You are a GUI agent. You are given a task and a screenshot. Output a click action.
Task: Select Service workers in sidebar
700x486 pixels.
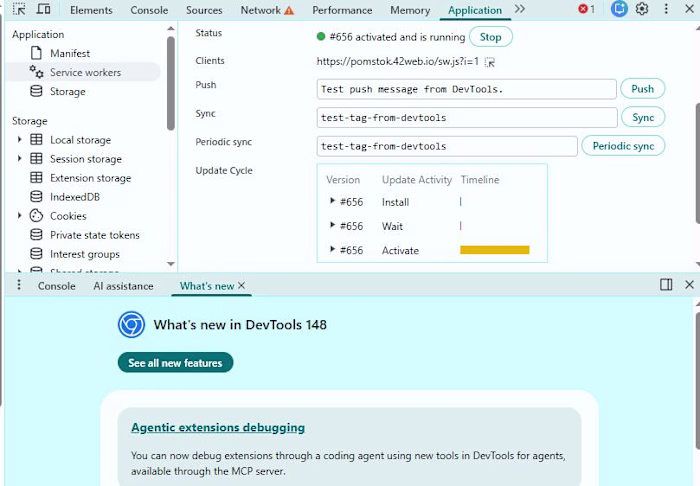(x=84, y=72)
